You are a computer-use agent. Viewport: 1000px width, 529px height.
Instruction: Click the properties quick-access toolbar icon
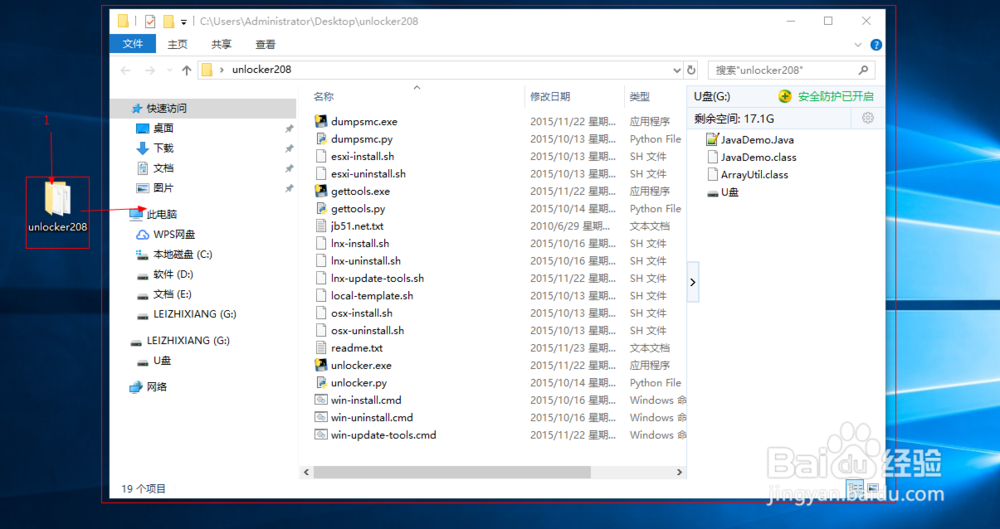150,22
